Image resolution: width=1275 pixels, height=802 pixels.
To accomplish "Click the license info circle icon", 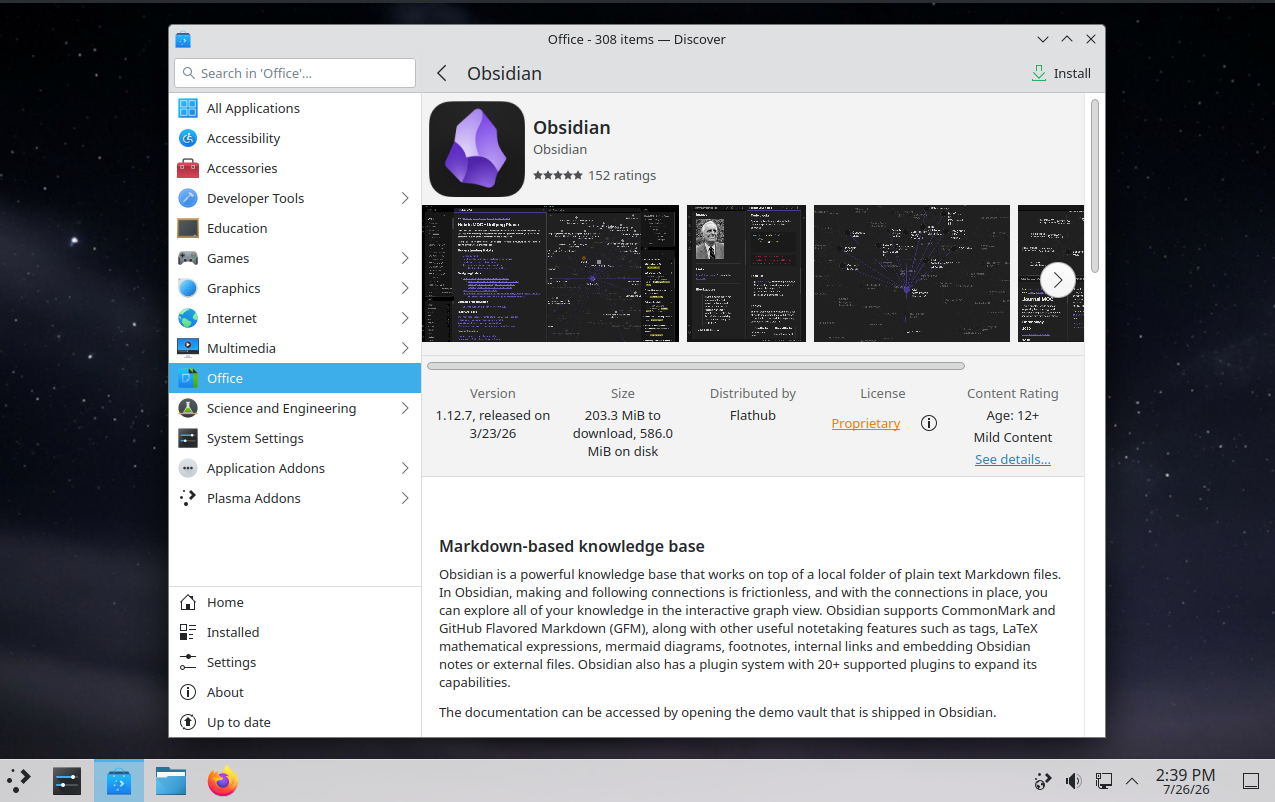I will click(929, 423).
